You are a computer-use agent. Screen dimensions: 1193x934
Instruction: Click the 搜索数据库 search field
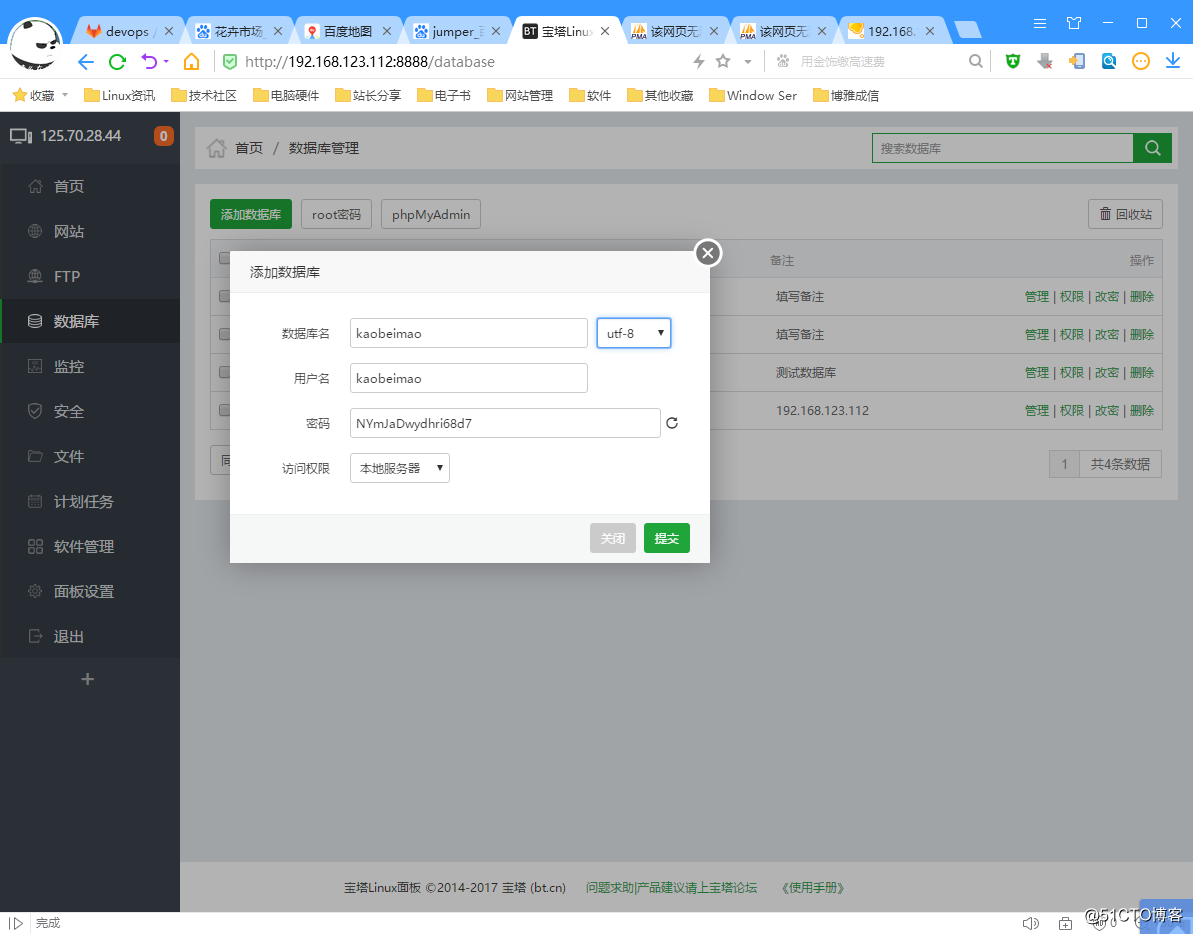coord(1003,148)
